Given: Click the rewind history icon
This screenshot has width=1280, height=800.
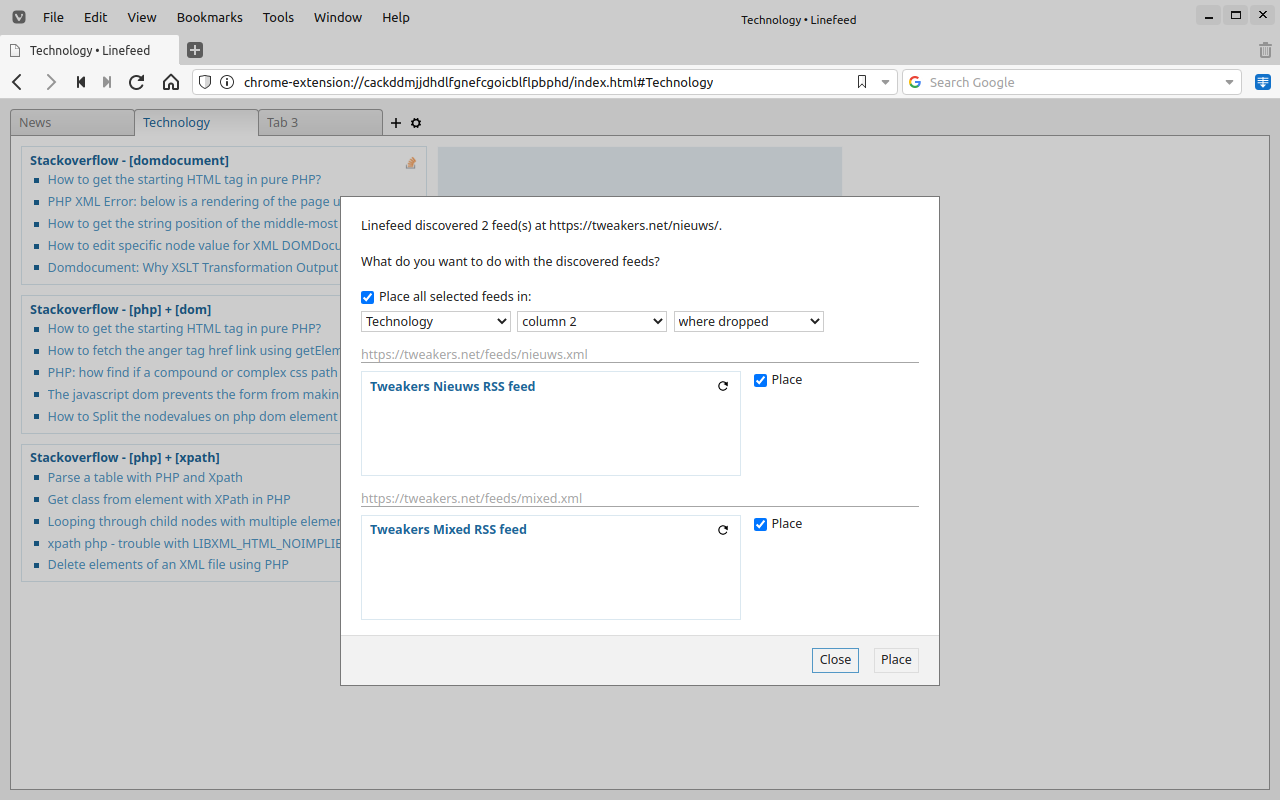Looking at the screenshot, I should [x=81, y=82].
